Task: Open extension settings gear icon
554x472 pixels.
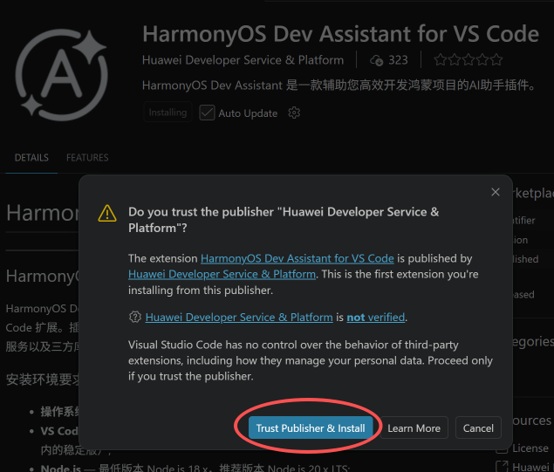Action: click(x=294, y=113)
